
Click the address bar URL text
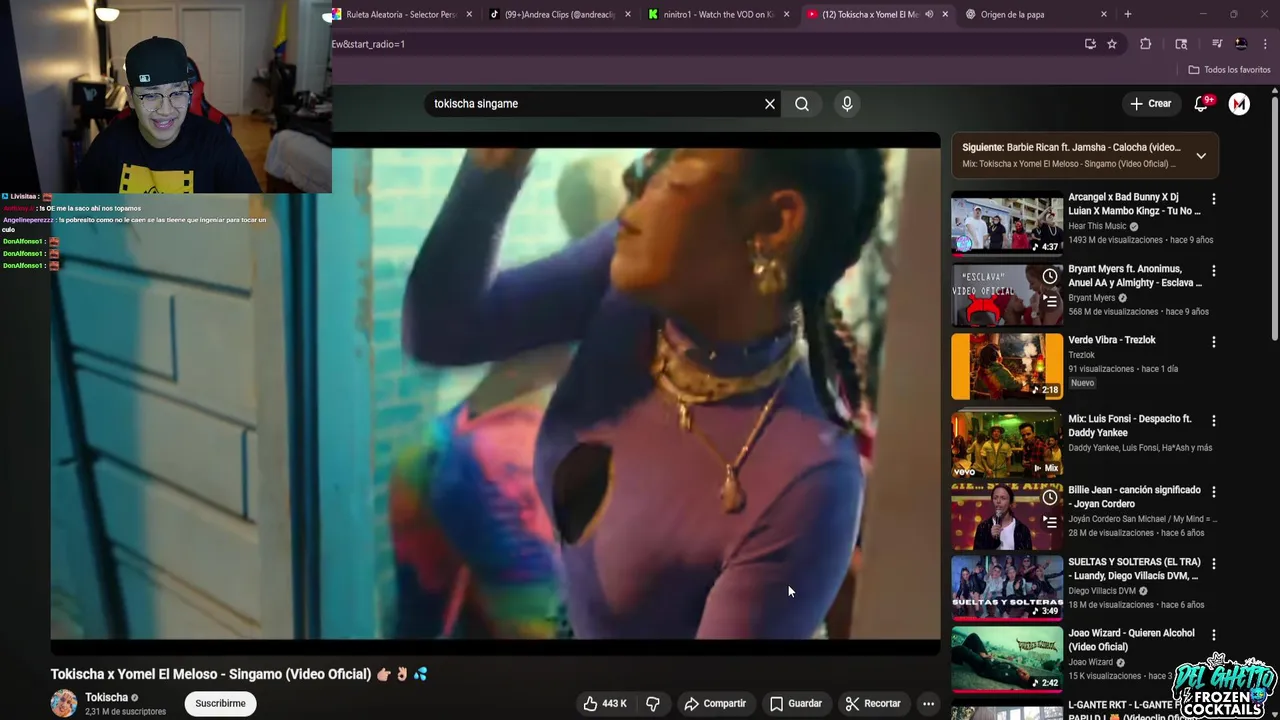click(x=368, y=44)
